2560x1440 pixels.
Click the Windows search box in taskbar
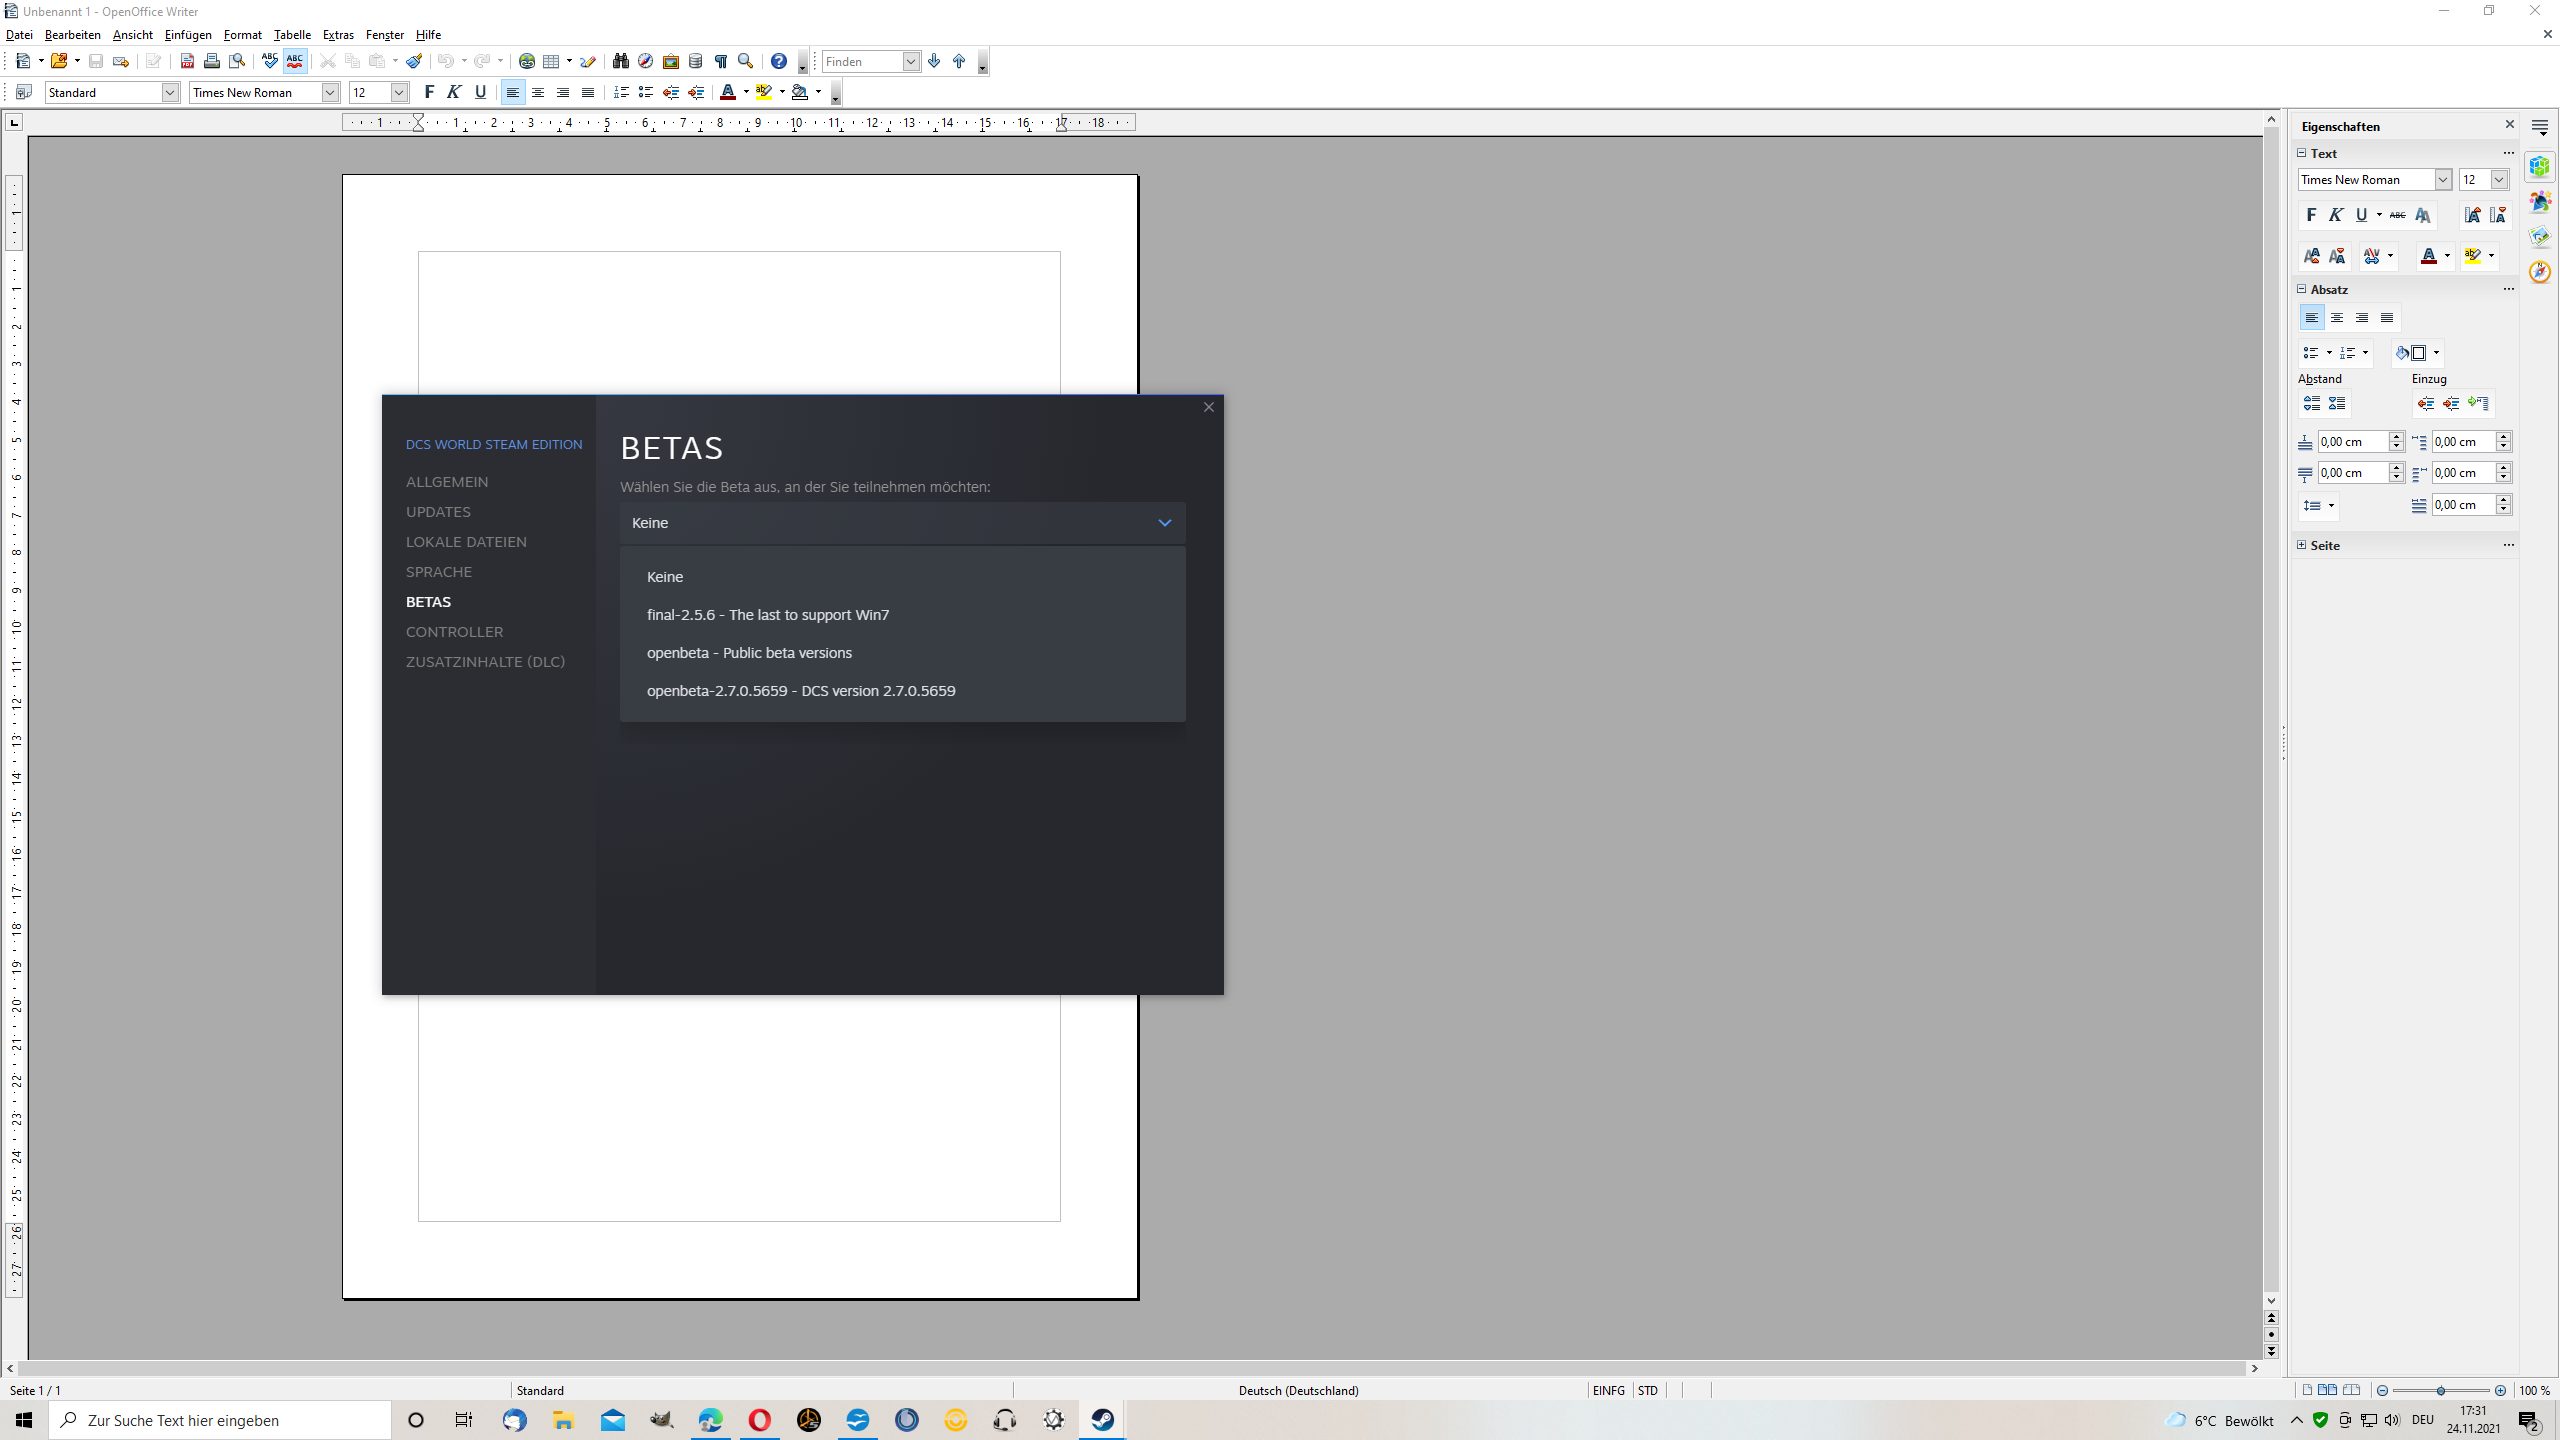[x=220, y=1420]
